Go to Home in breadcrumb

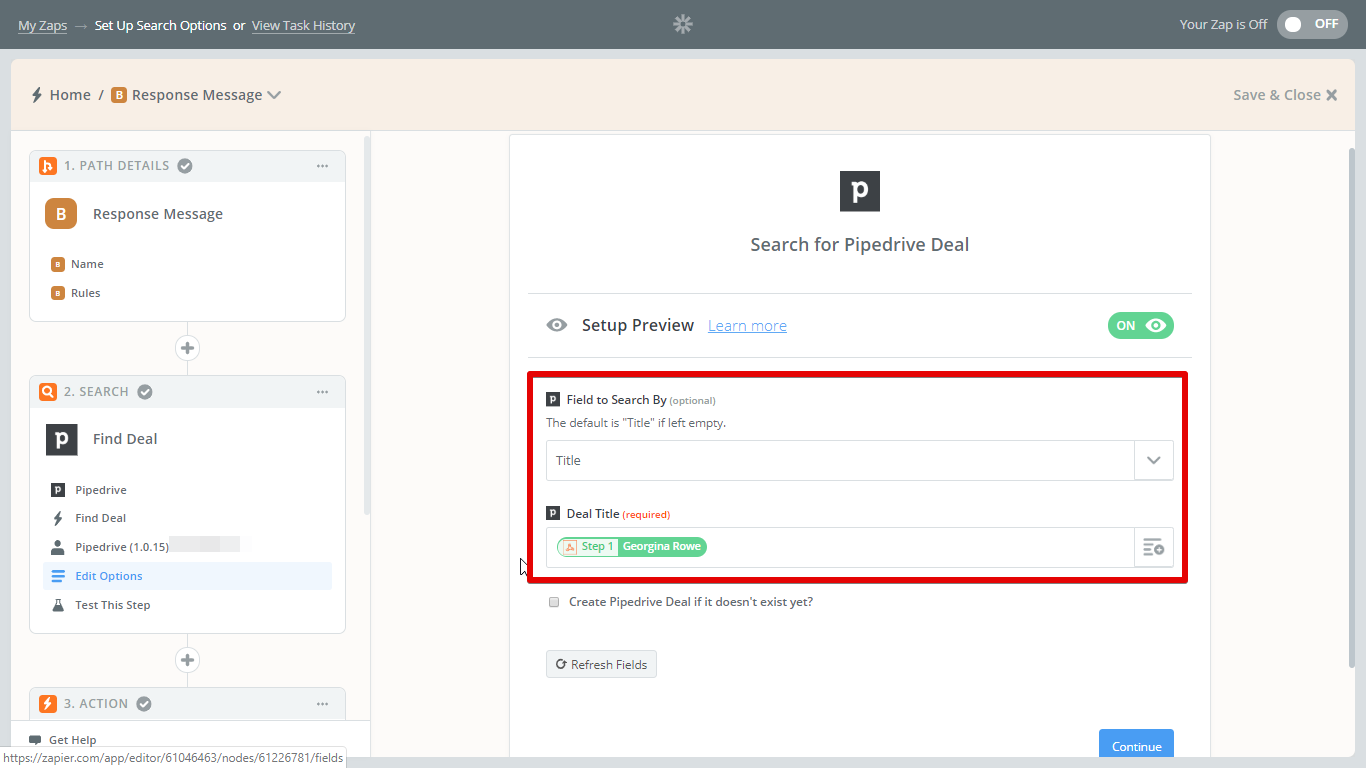(70, 95)
